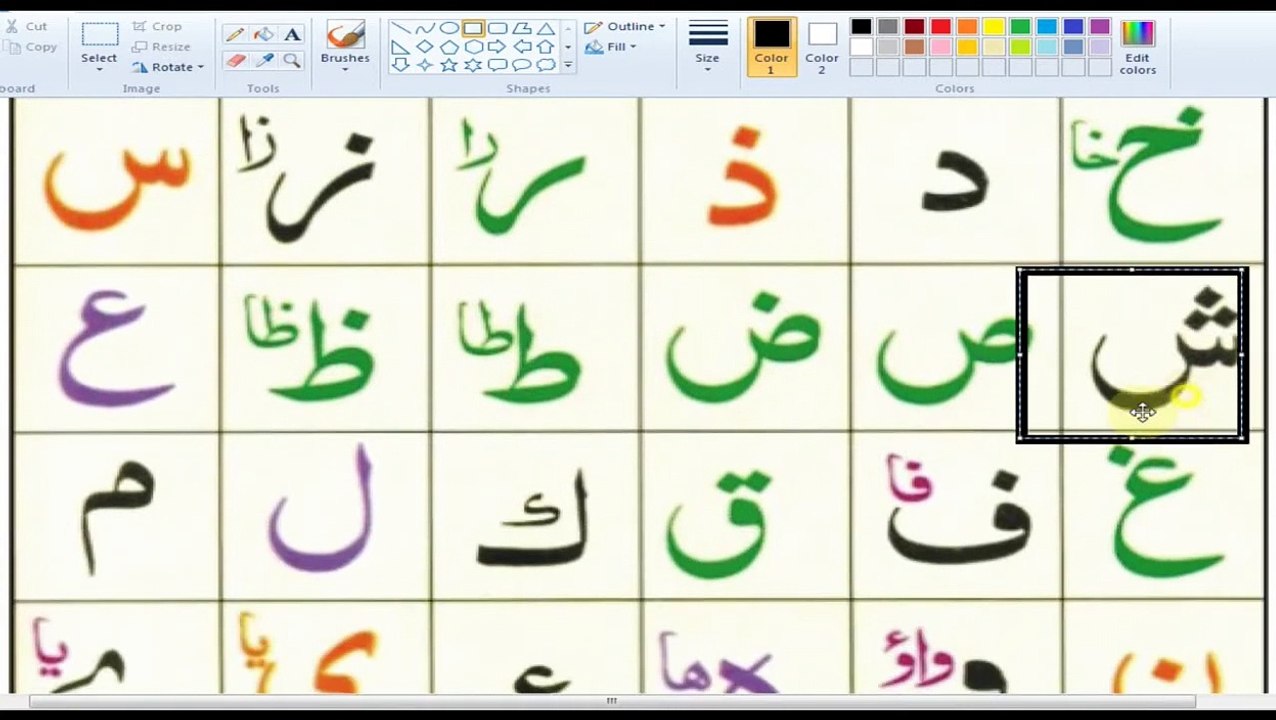Viewport: 1276px width, 720px height.
Task: Pick the indigo blue color swatch
Action: click(x=1073, y=27)
